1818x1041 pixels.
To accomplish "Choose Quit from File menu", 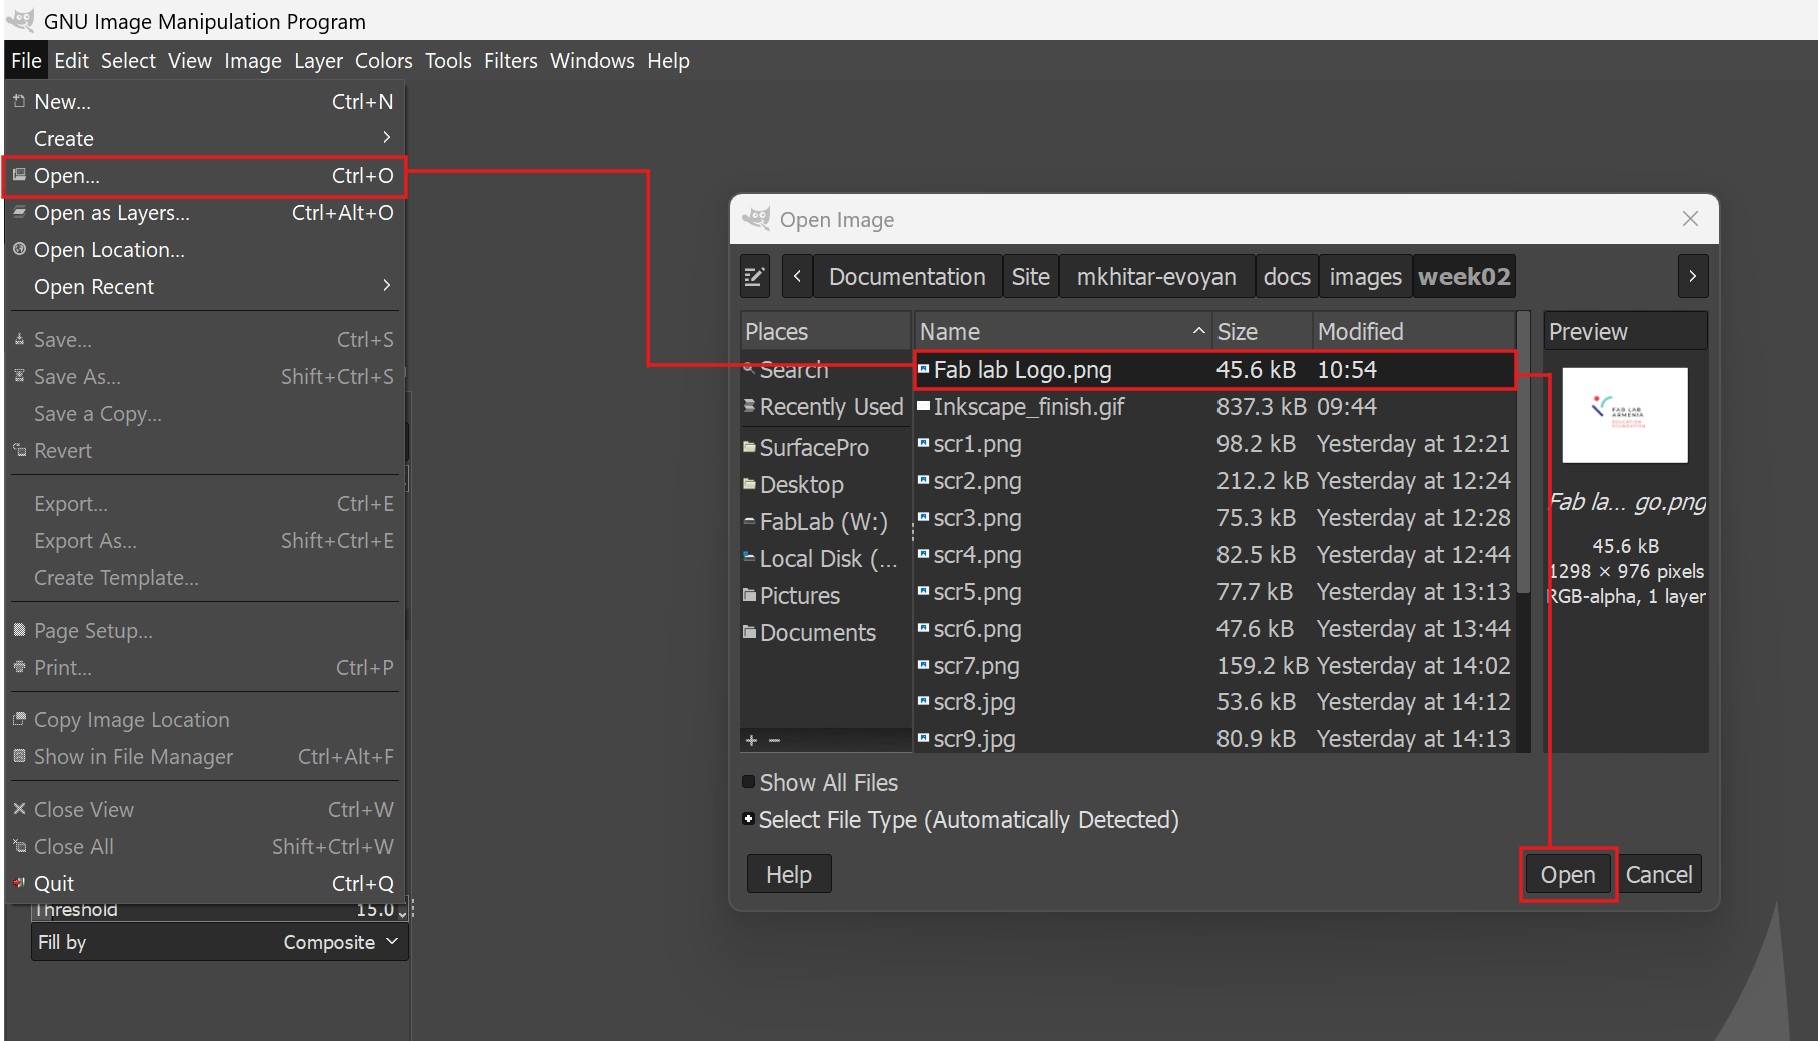I will click(205, 884).
